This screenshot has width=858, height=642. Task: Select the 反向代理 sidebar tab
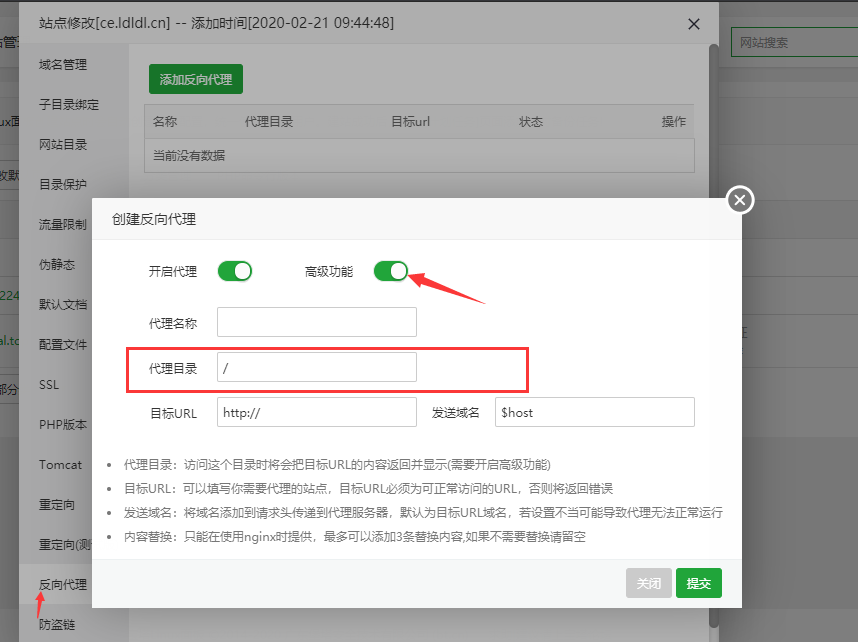pyautogui.click(x=63, y=585)
